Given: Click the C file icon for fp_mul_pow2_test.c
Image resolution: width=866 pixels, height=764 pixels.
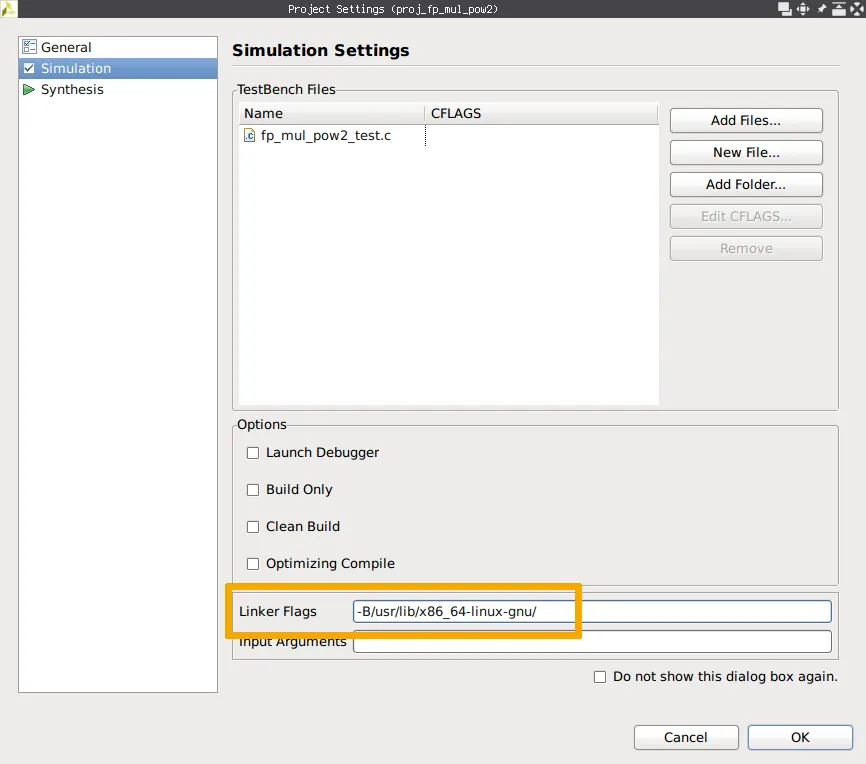Looking at the screenshot, I should tap(250, 135).
